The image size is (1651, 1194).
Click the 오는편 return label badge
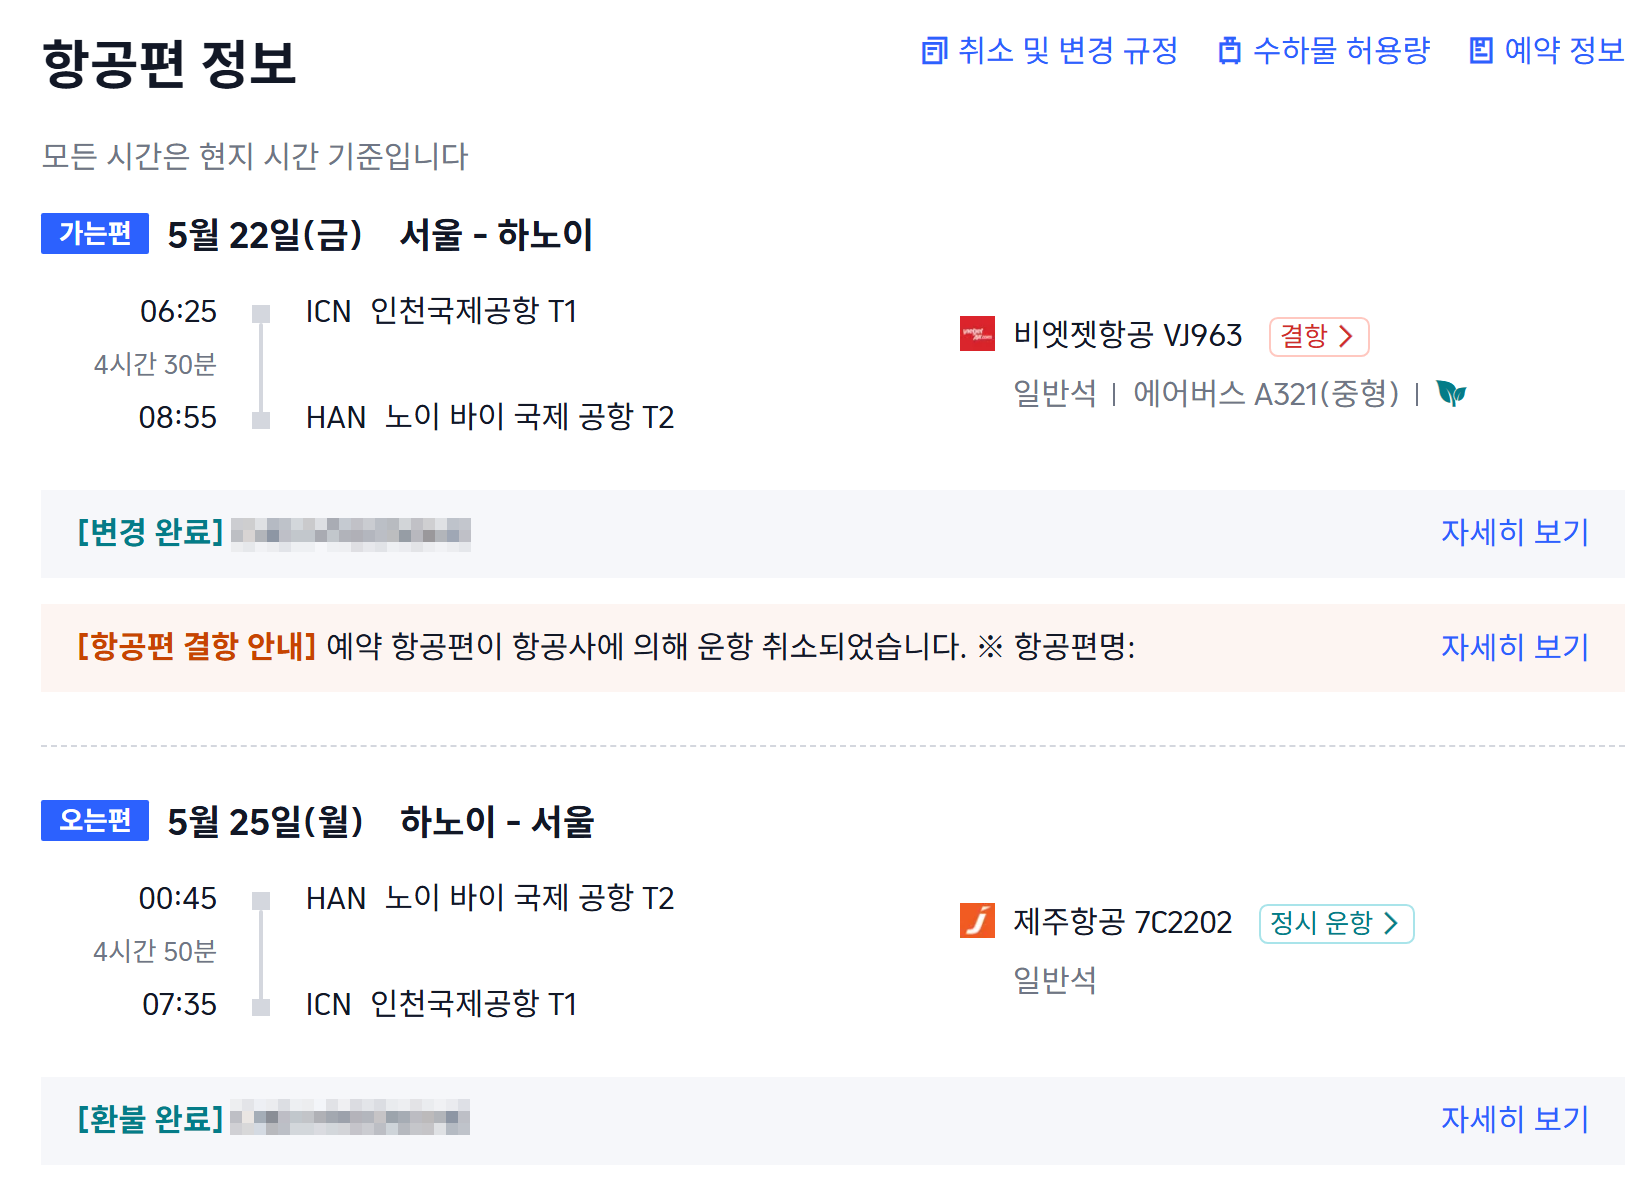95,820
